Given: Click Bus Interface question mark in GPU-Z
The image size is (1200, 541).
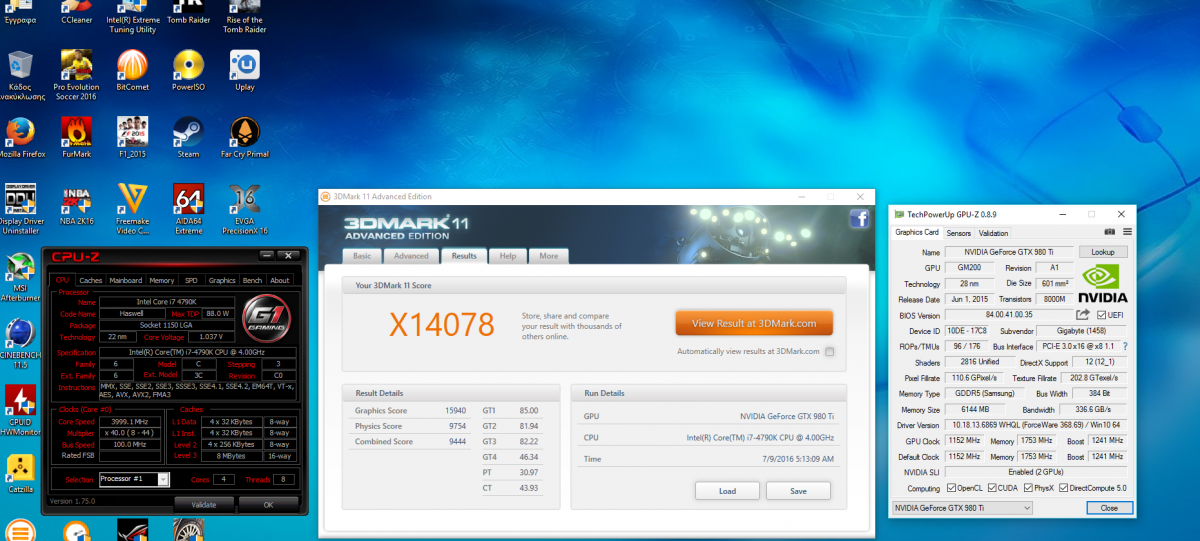Looking at the screenshot, I should click(1124, 346).
